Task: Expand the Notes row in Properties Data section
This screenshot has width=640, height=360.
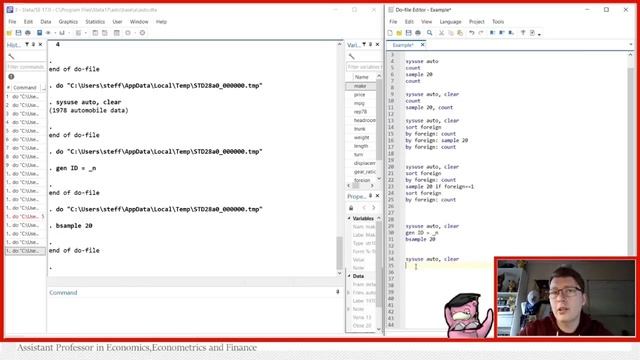Action: pyautogui.click(x=349, y=309)
